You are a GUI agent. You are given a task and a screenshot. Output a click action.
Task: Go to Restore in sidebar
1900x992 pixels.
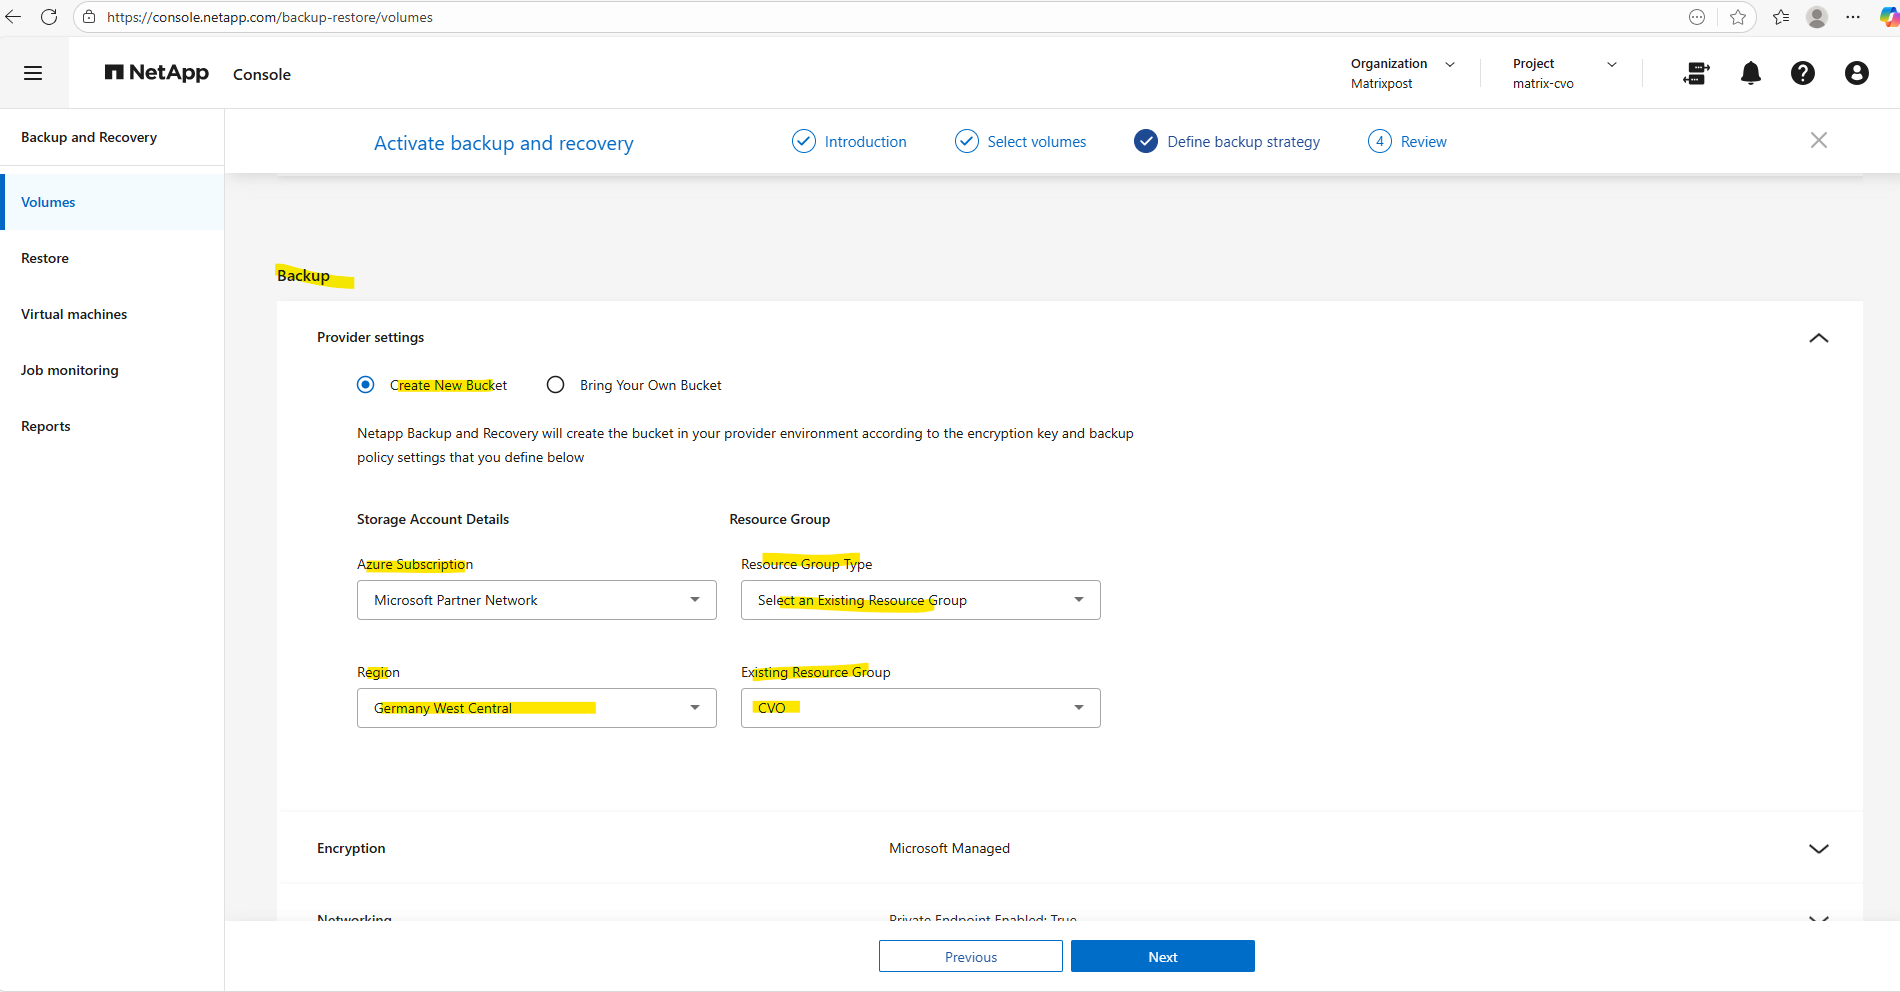pyautogui.click(x=45, y=258)
